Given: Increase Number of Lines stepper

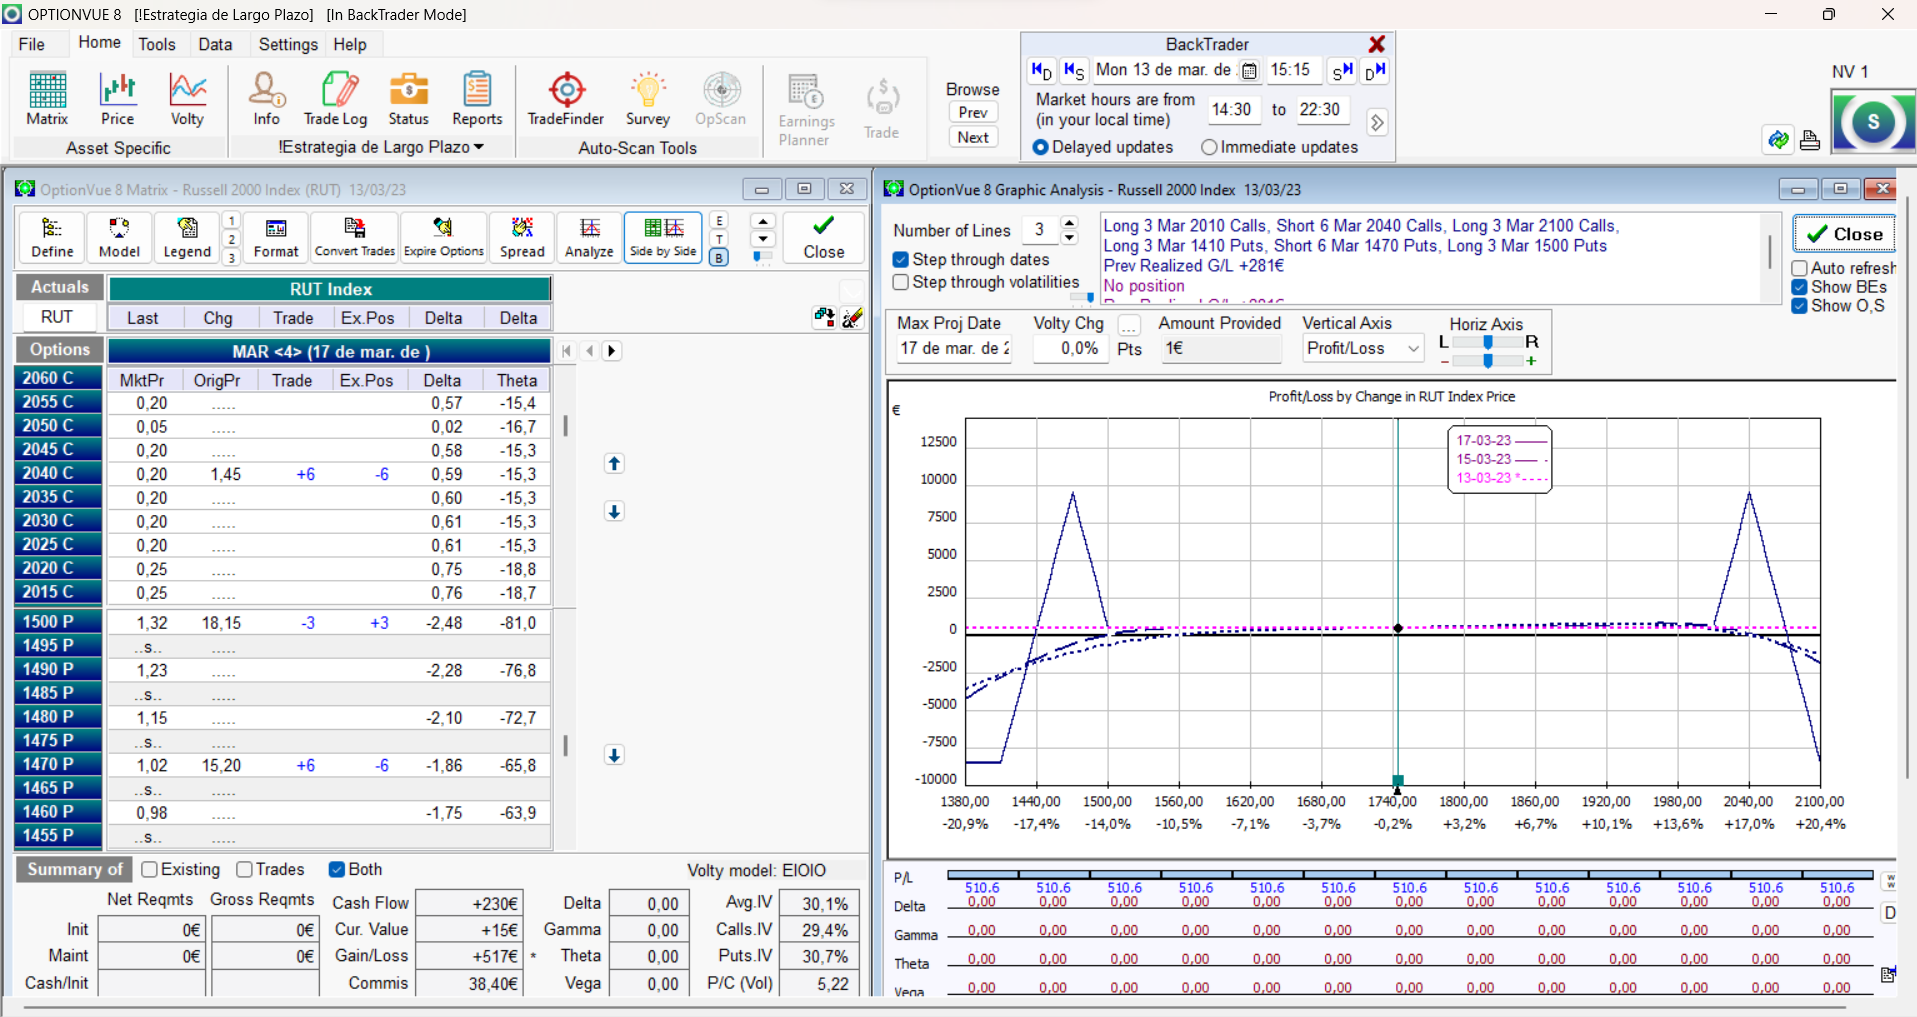Looking at the screenshot, I should (x=1070, y=223).
